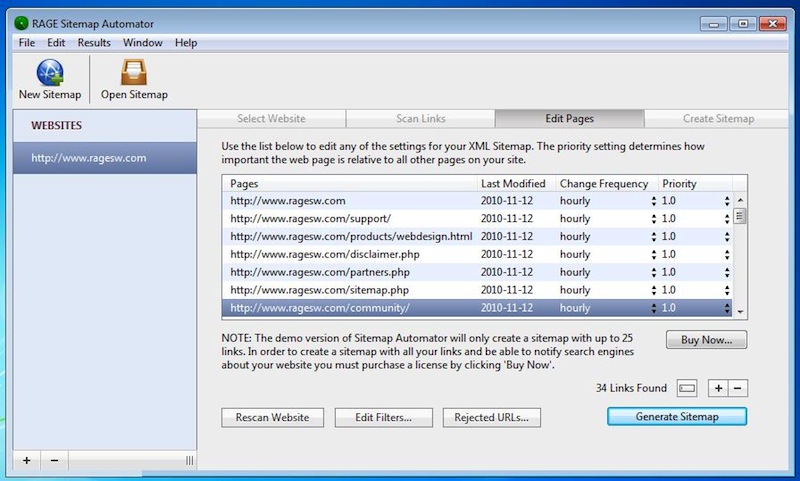
Task: Click the 2010-11-12 date in support/ row
Action: [x=507, y=219]
